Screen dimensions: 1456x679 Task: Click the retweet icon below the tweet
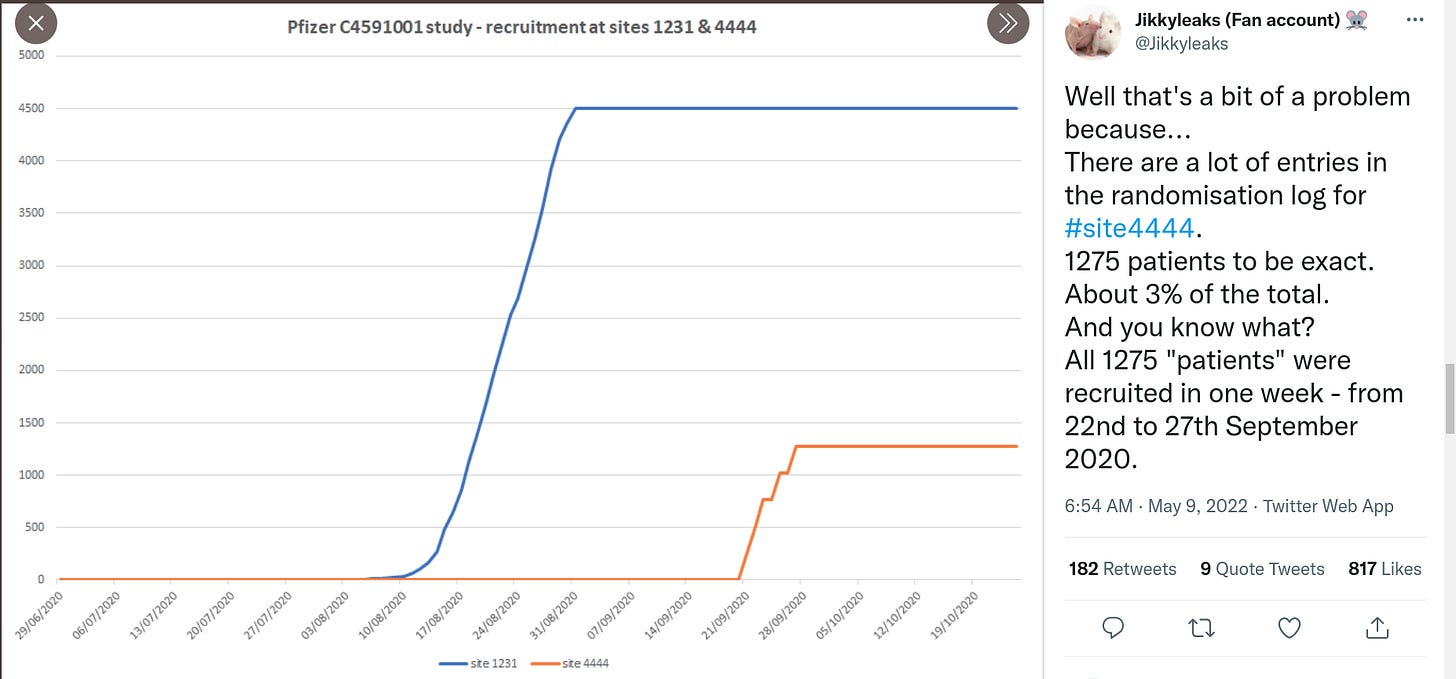1201,628
